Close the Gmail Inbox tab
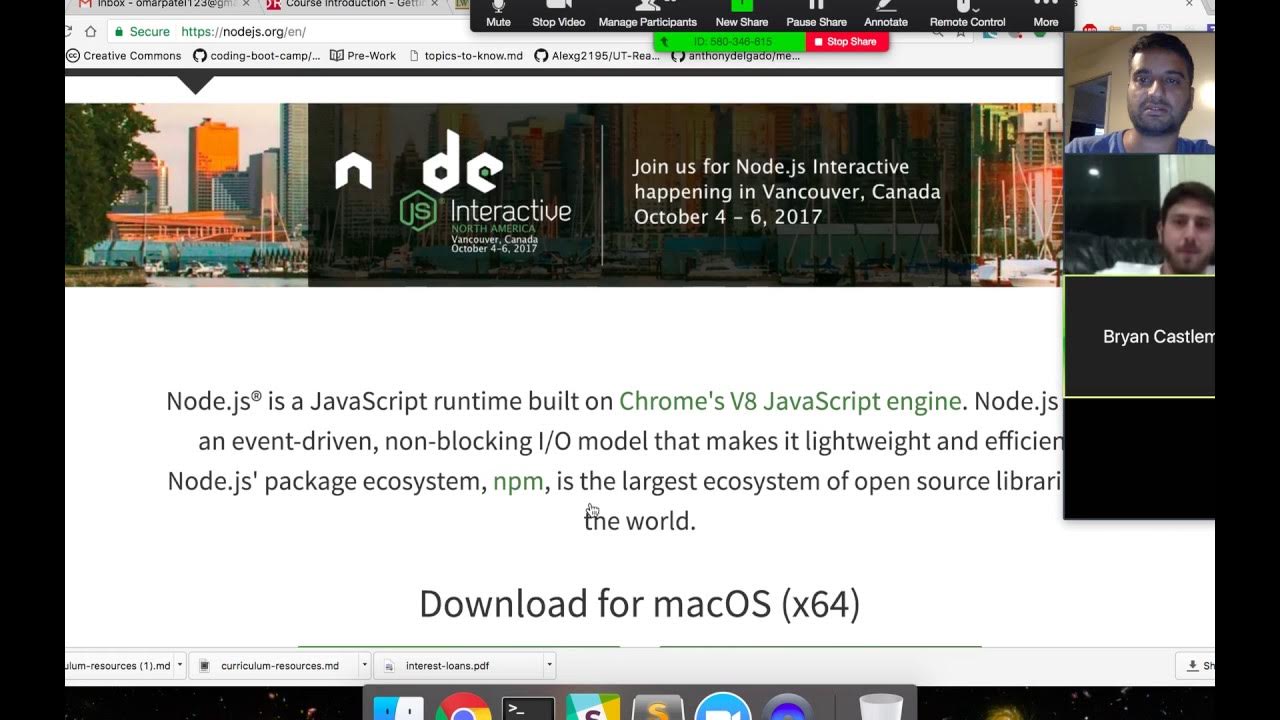1280x720 pixels. [x=246, y=4]
